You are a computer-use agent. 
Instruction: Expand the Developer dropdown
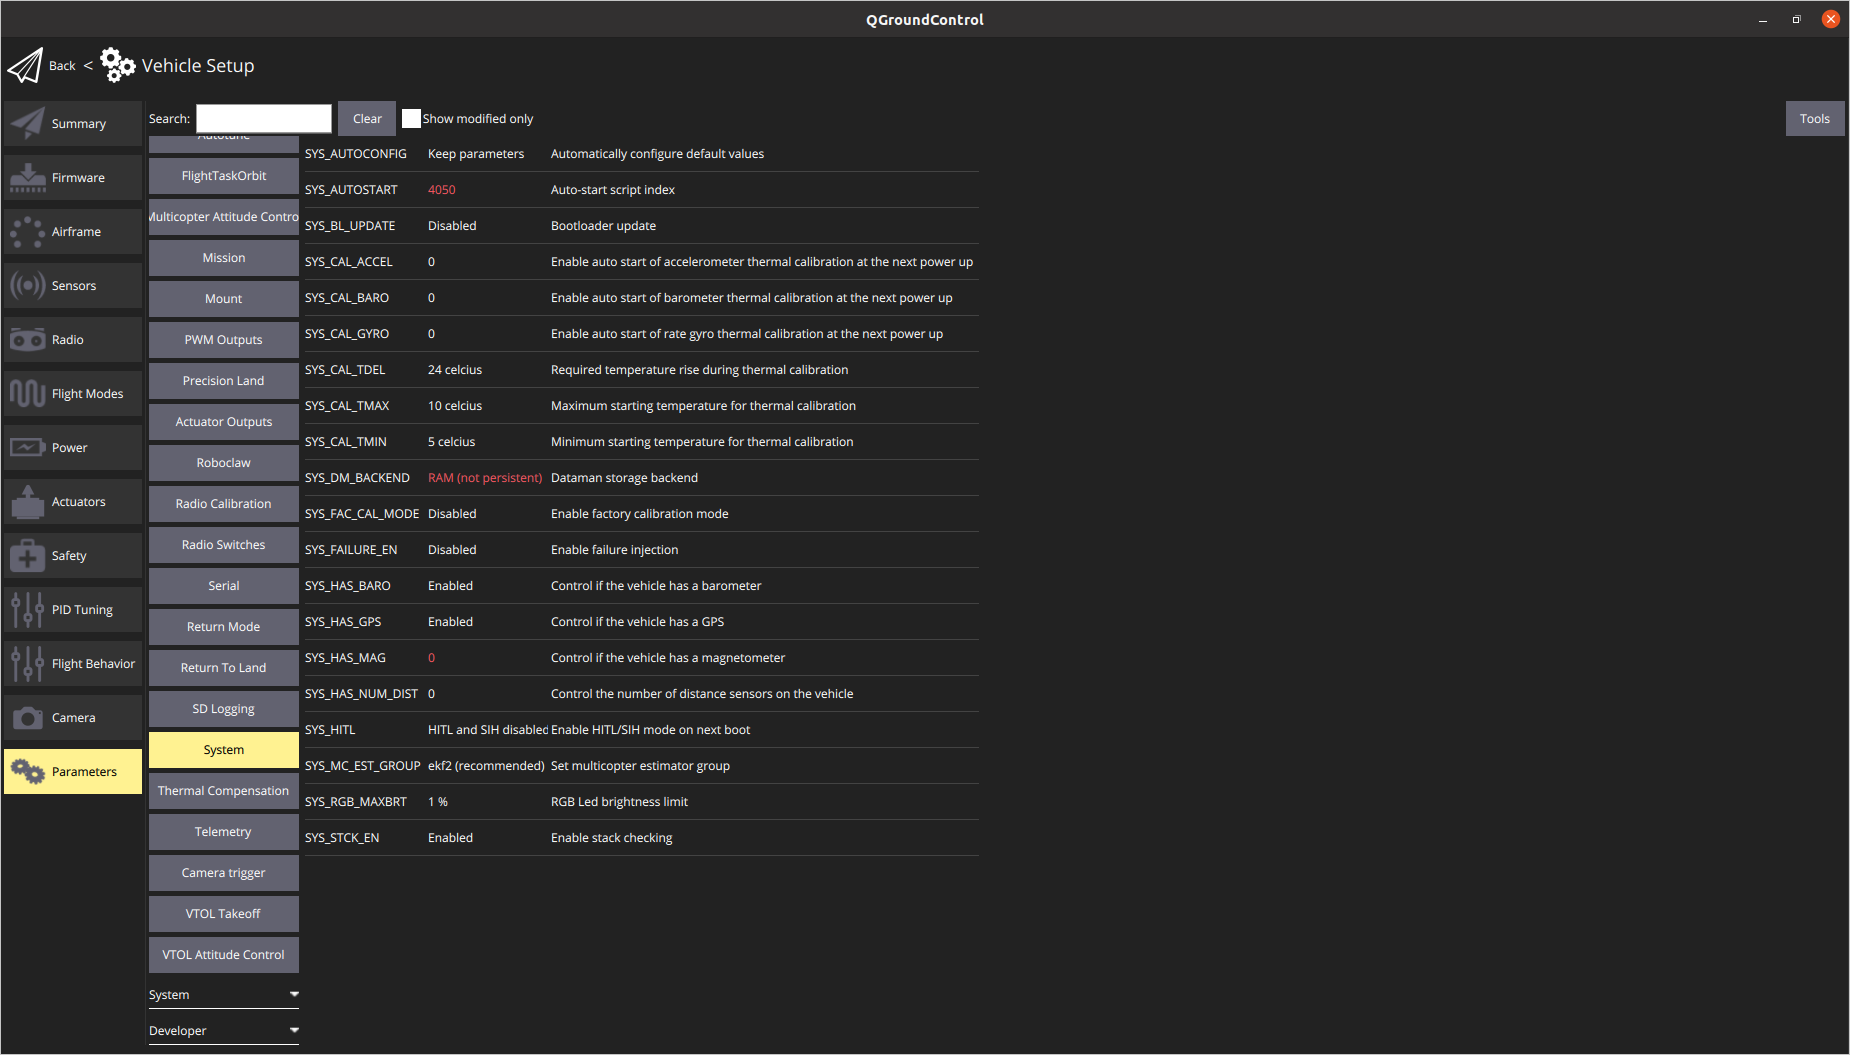pos(224,1031)
